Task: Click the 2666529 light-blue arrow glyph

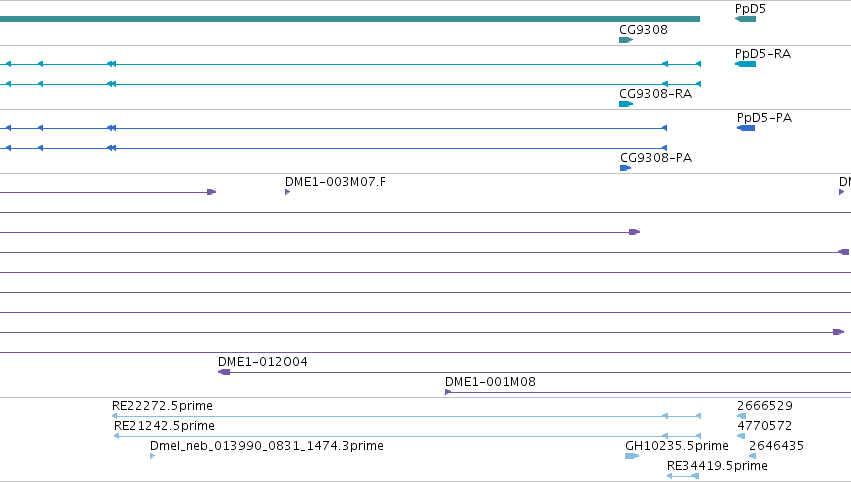Action: tap(741, 416)
